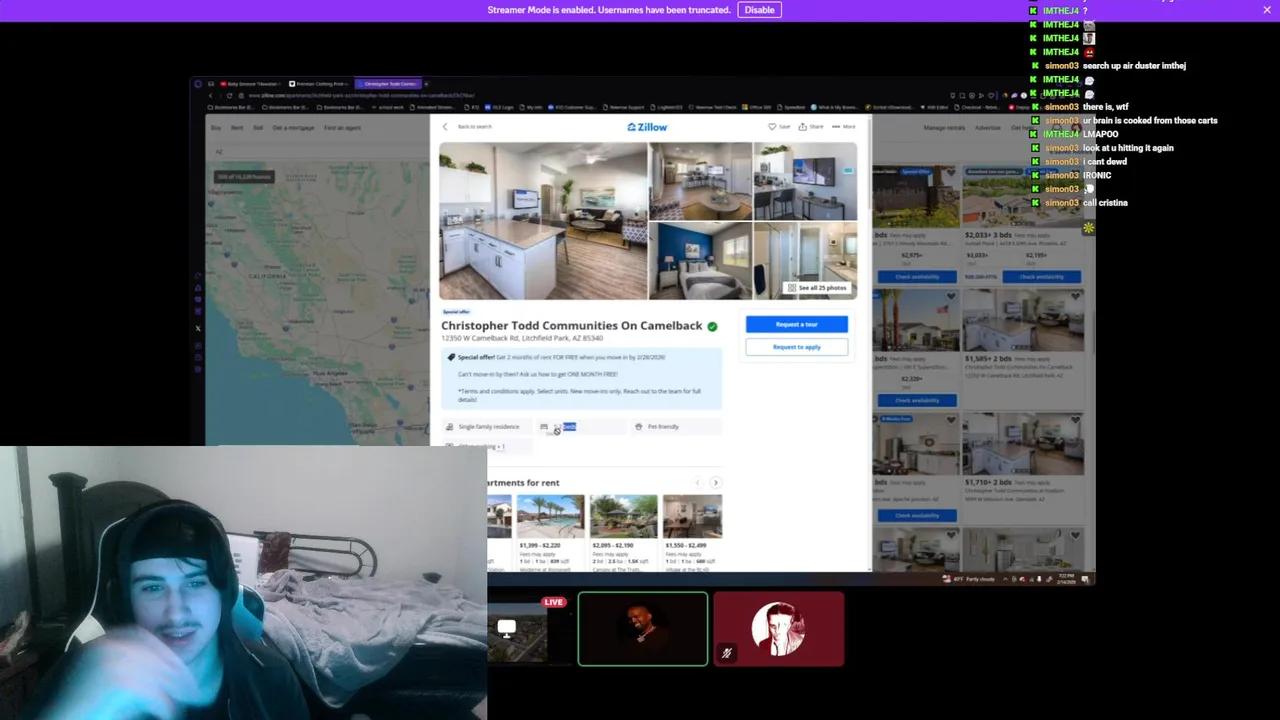The height and width of the screenshot is (720, 1280).
Task: Click the address '12350 W Camelback Rd' text
Action: coord(480,339)
